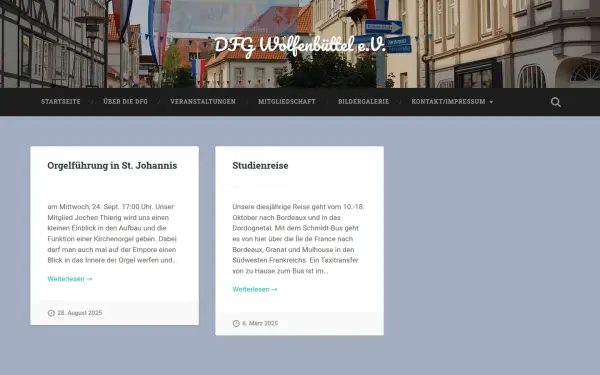The height and width of the screenshot is (375, 600).
Task: Open the Studienreise post title
Action: [260, 165]
